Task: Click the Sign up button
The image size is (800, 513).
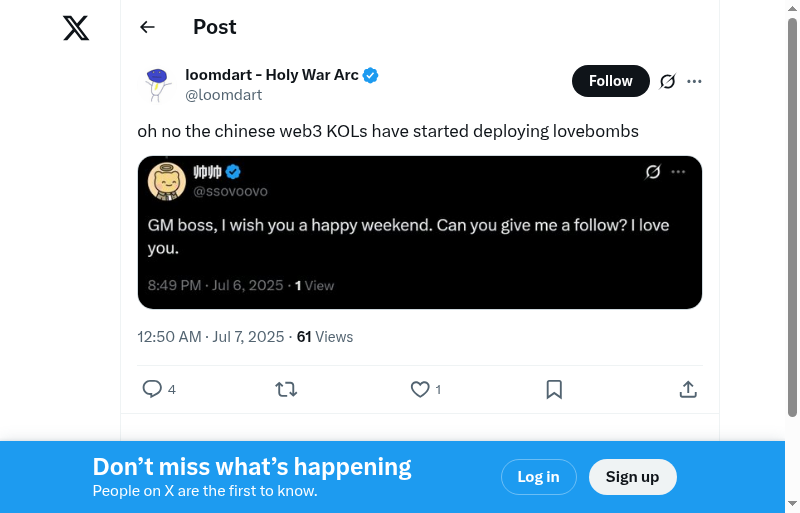Action: [632, 477]
